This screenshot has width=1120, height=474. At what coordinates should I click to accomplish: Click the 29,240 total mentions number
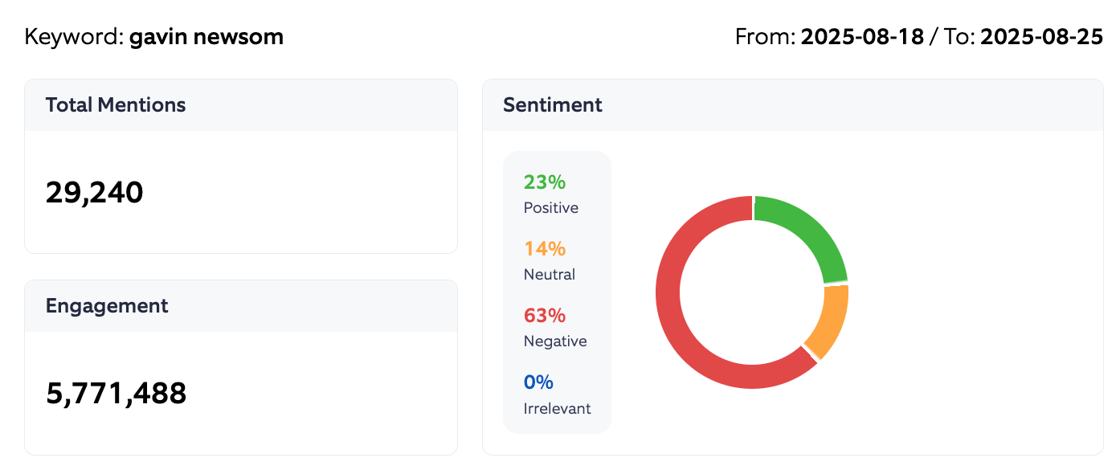[x=95, y=192]
